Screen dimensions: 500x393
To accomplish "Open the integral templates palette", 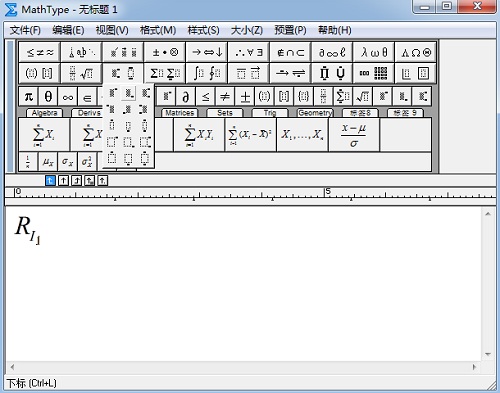I will [x=207, y=73].
